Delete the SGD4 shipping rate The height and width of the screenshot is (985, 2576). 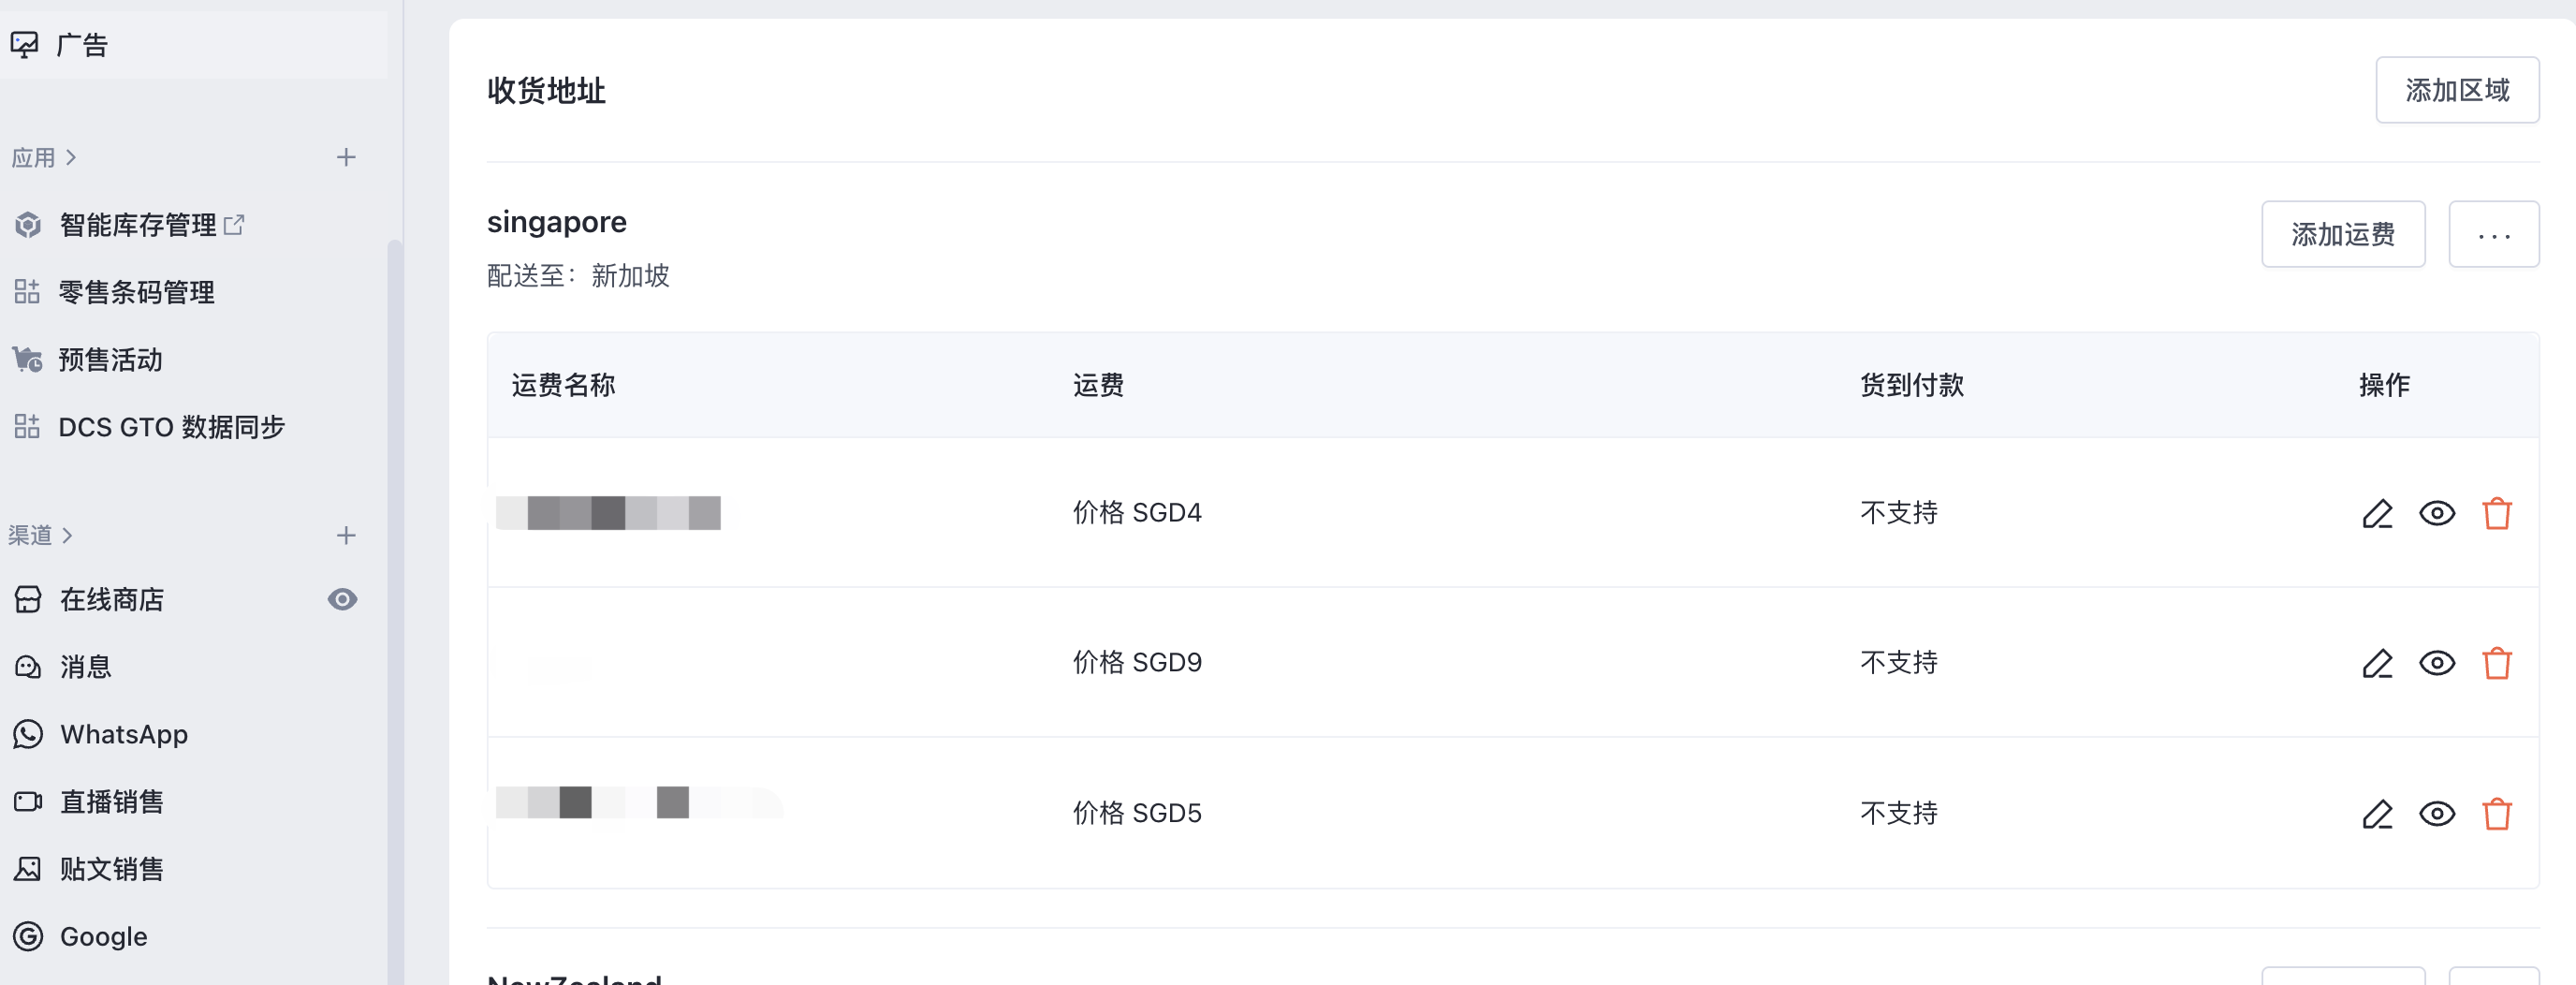tap(2496, 514)
